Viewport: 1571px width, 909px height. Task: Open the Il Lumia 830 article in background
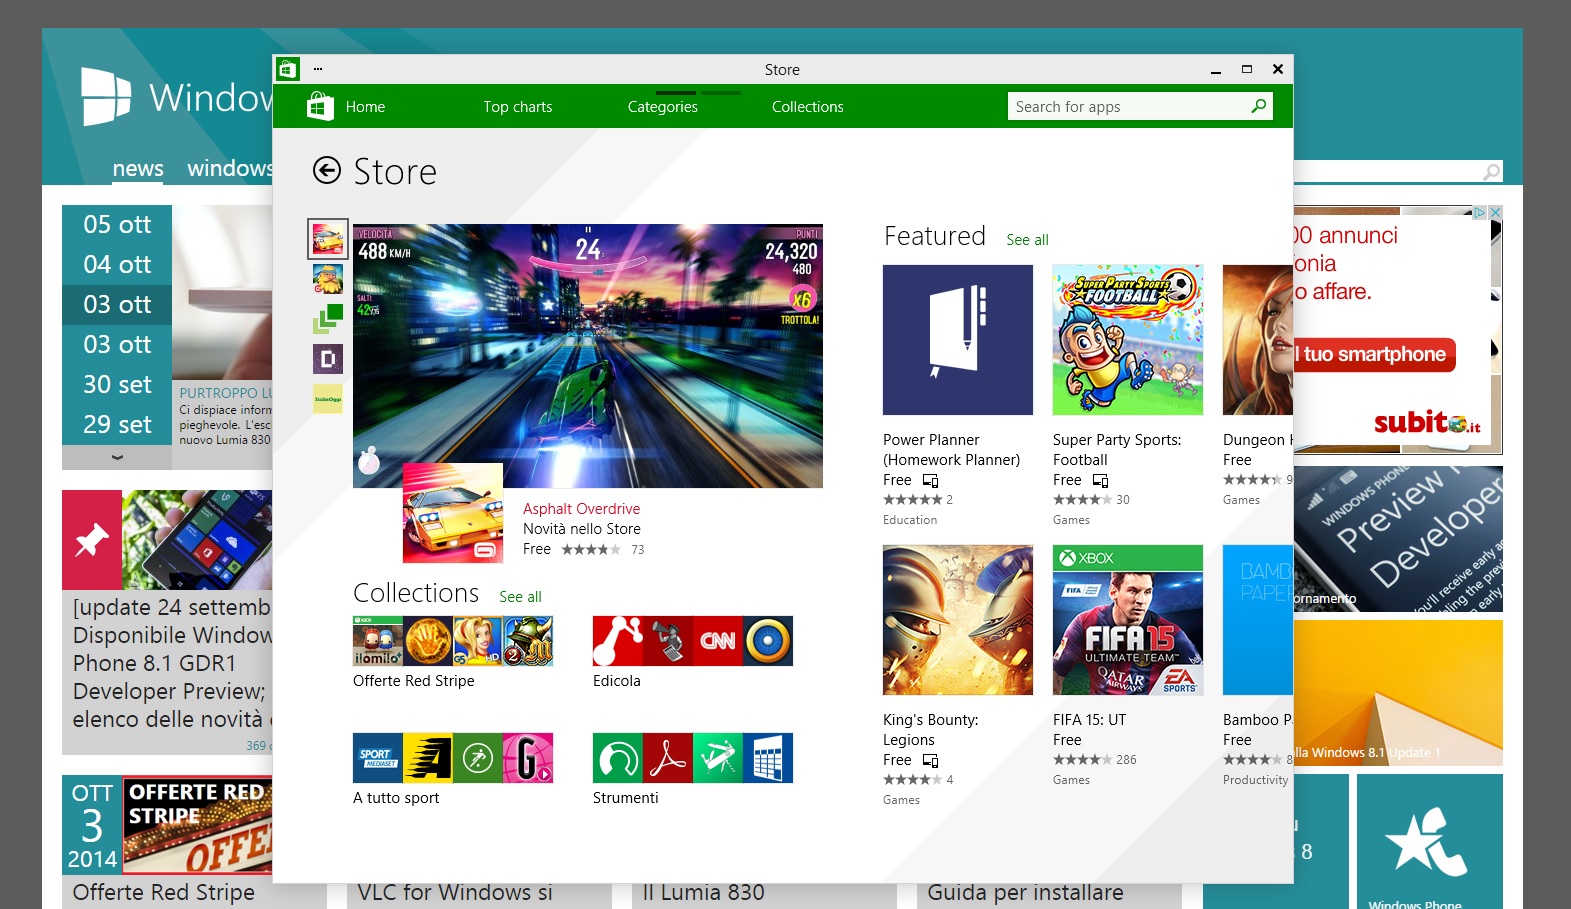pyautogui.click(x=704, y=892)
